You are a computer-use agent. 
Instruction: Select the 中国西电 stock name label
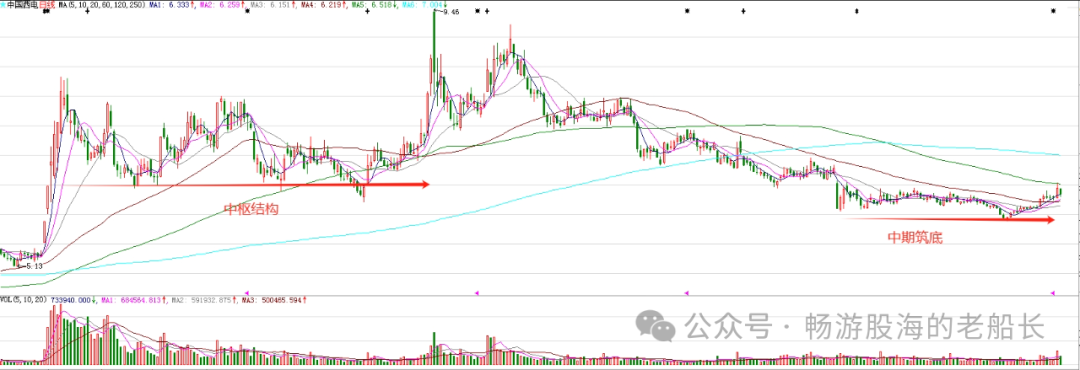point(23,5)
